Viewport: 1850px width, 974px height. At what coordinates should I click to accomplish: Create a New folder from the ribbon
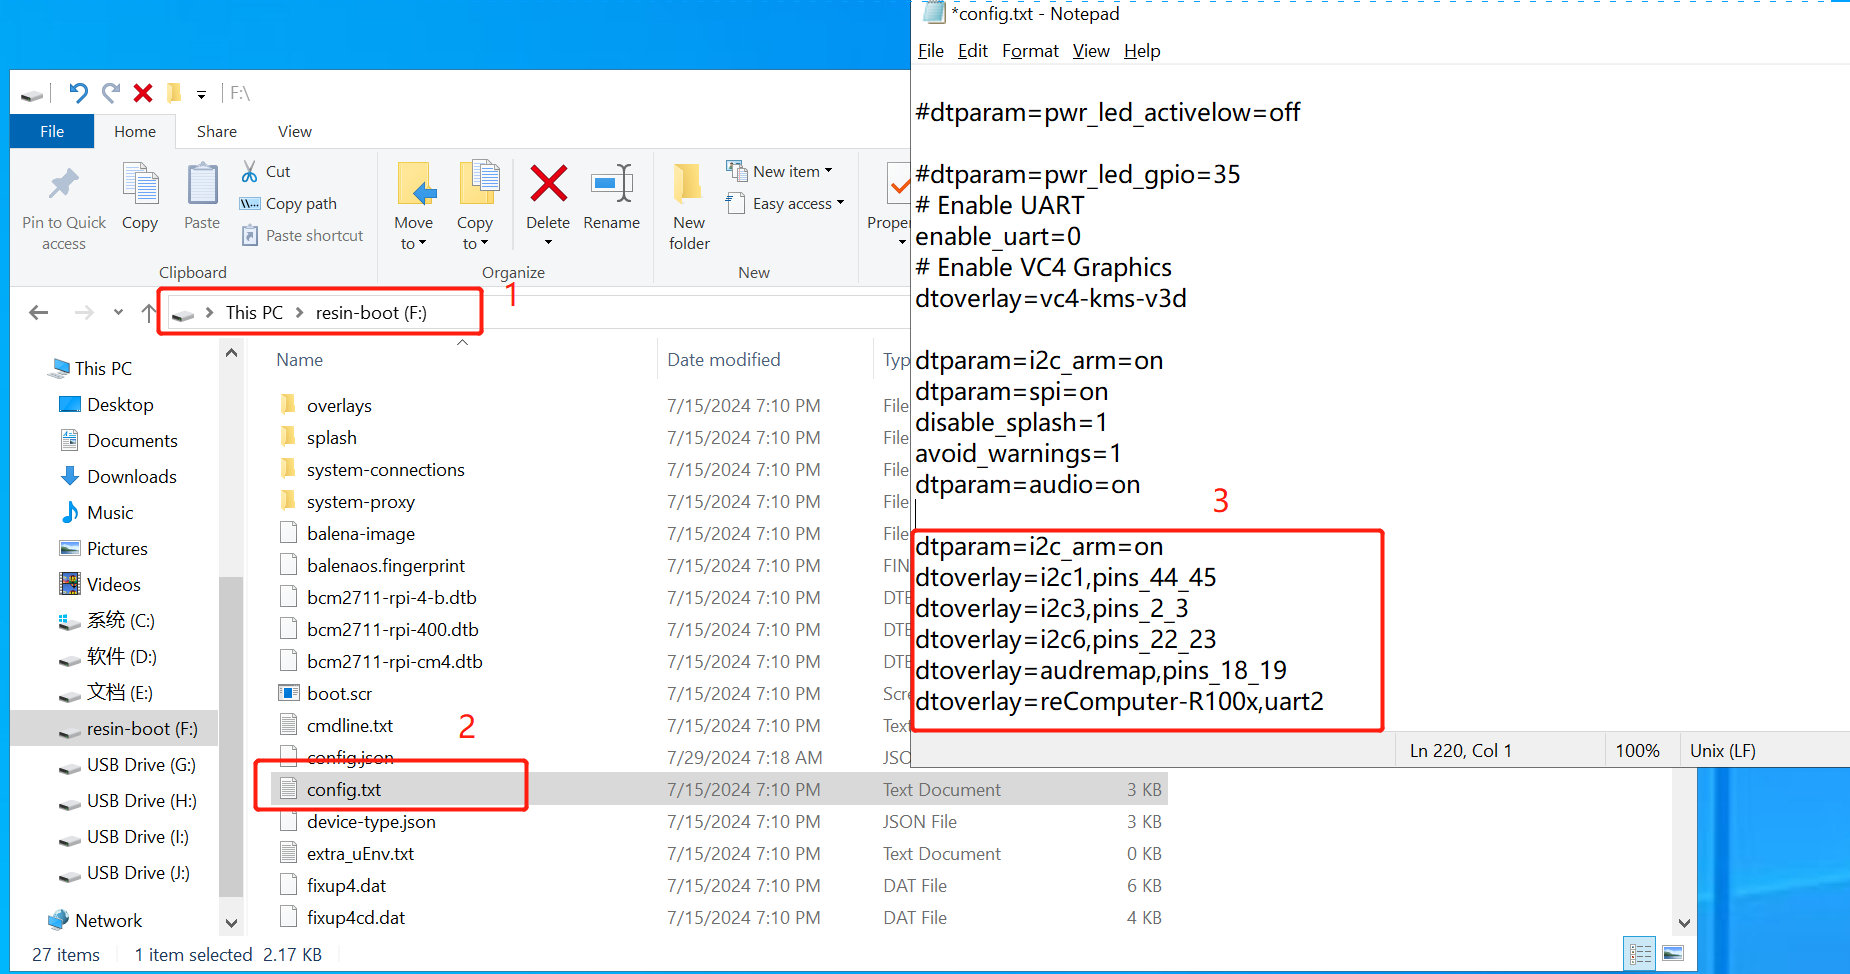click(x=689, y=205)
